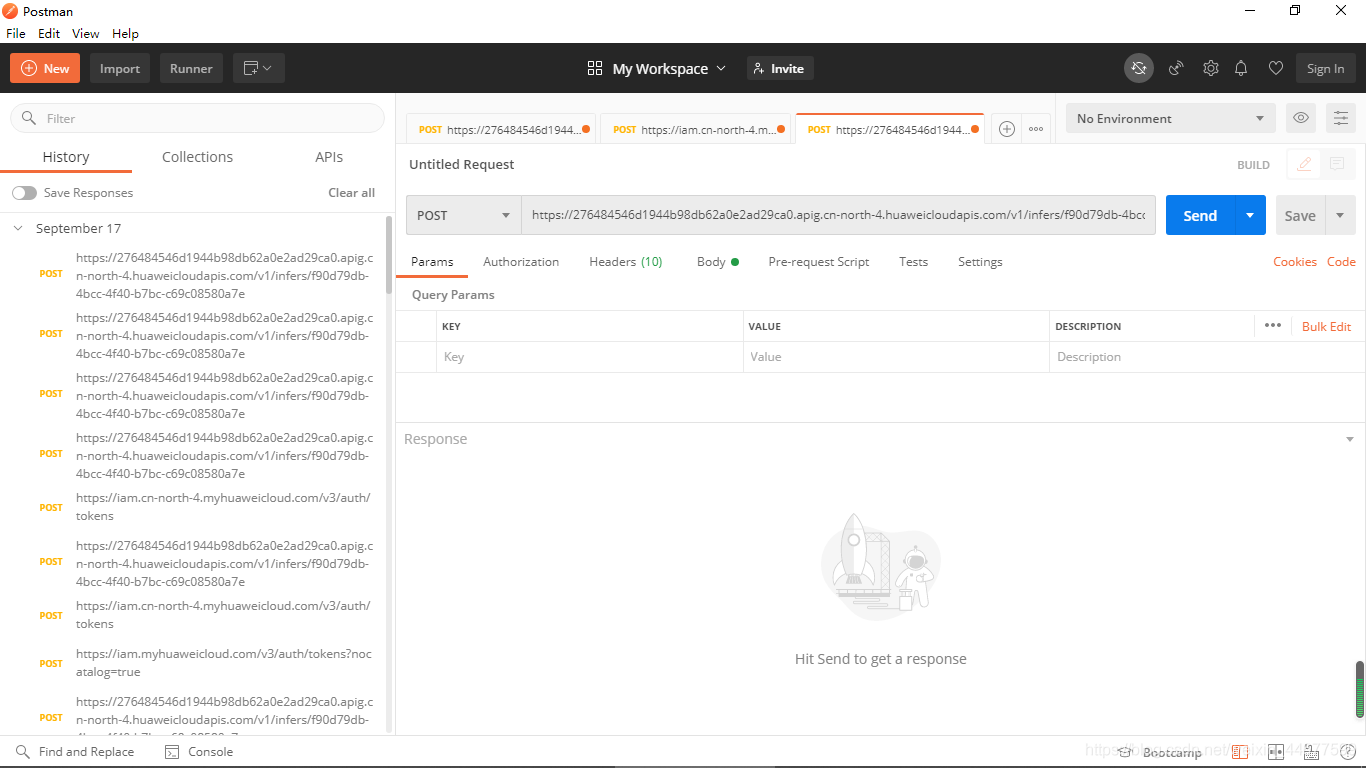The height and width of the screenshot is (768, 1366).
Task: Open the Runner button
Action: point(191,68)
